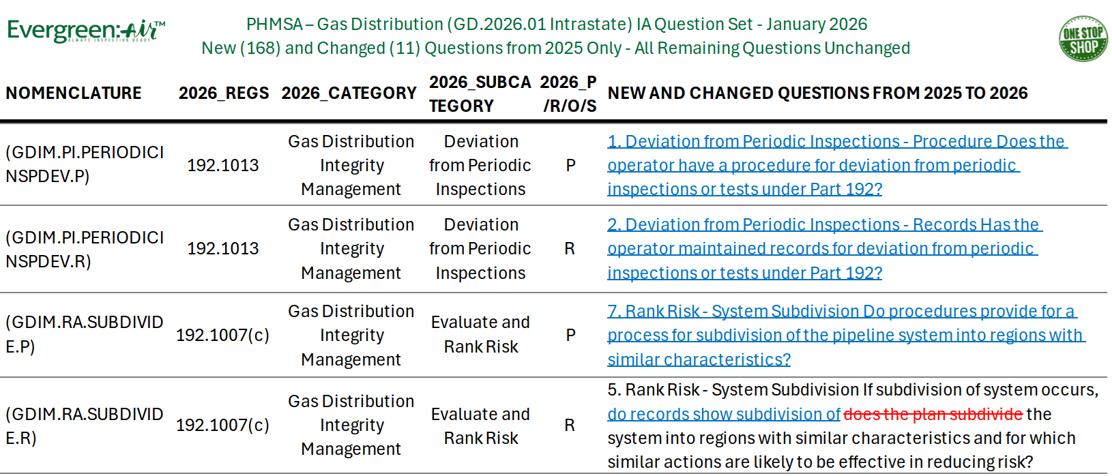Click the 2026_SUBCATEGORY column header

[x=480, y=93]
